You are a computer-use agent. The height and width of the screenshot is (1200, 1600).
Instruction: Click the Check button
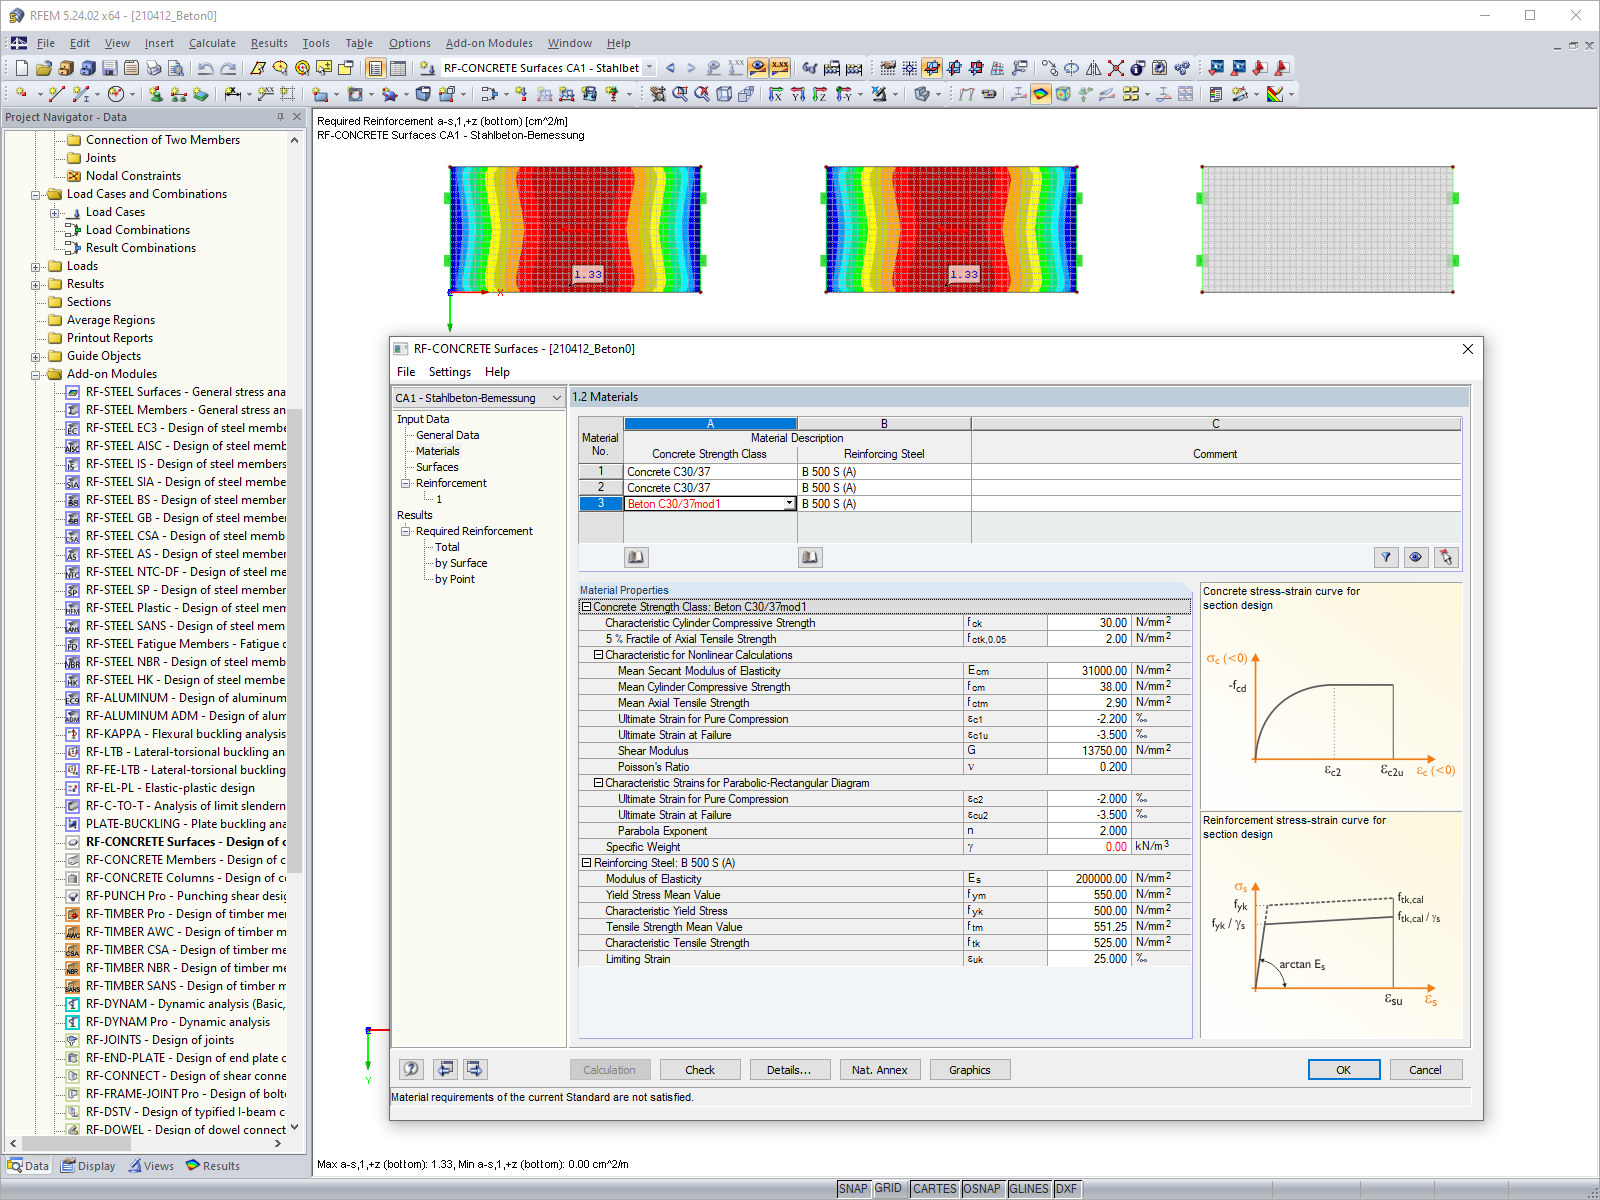(x=699, y=1069)
